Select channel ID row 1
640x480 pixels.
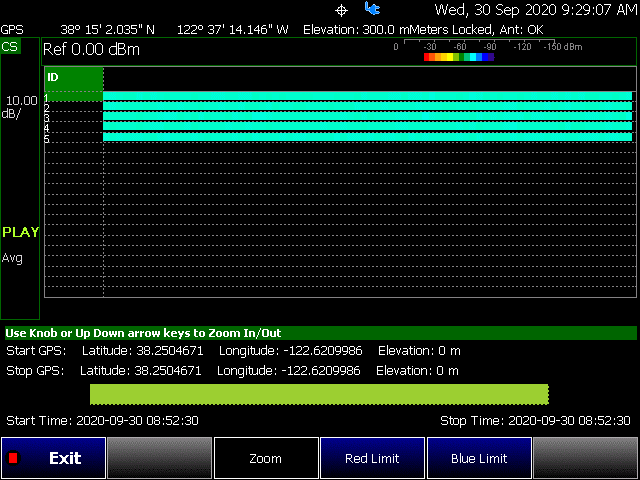tap(338, 96)
